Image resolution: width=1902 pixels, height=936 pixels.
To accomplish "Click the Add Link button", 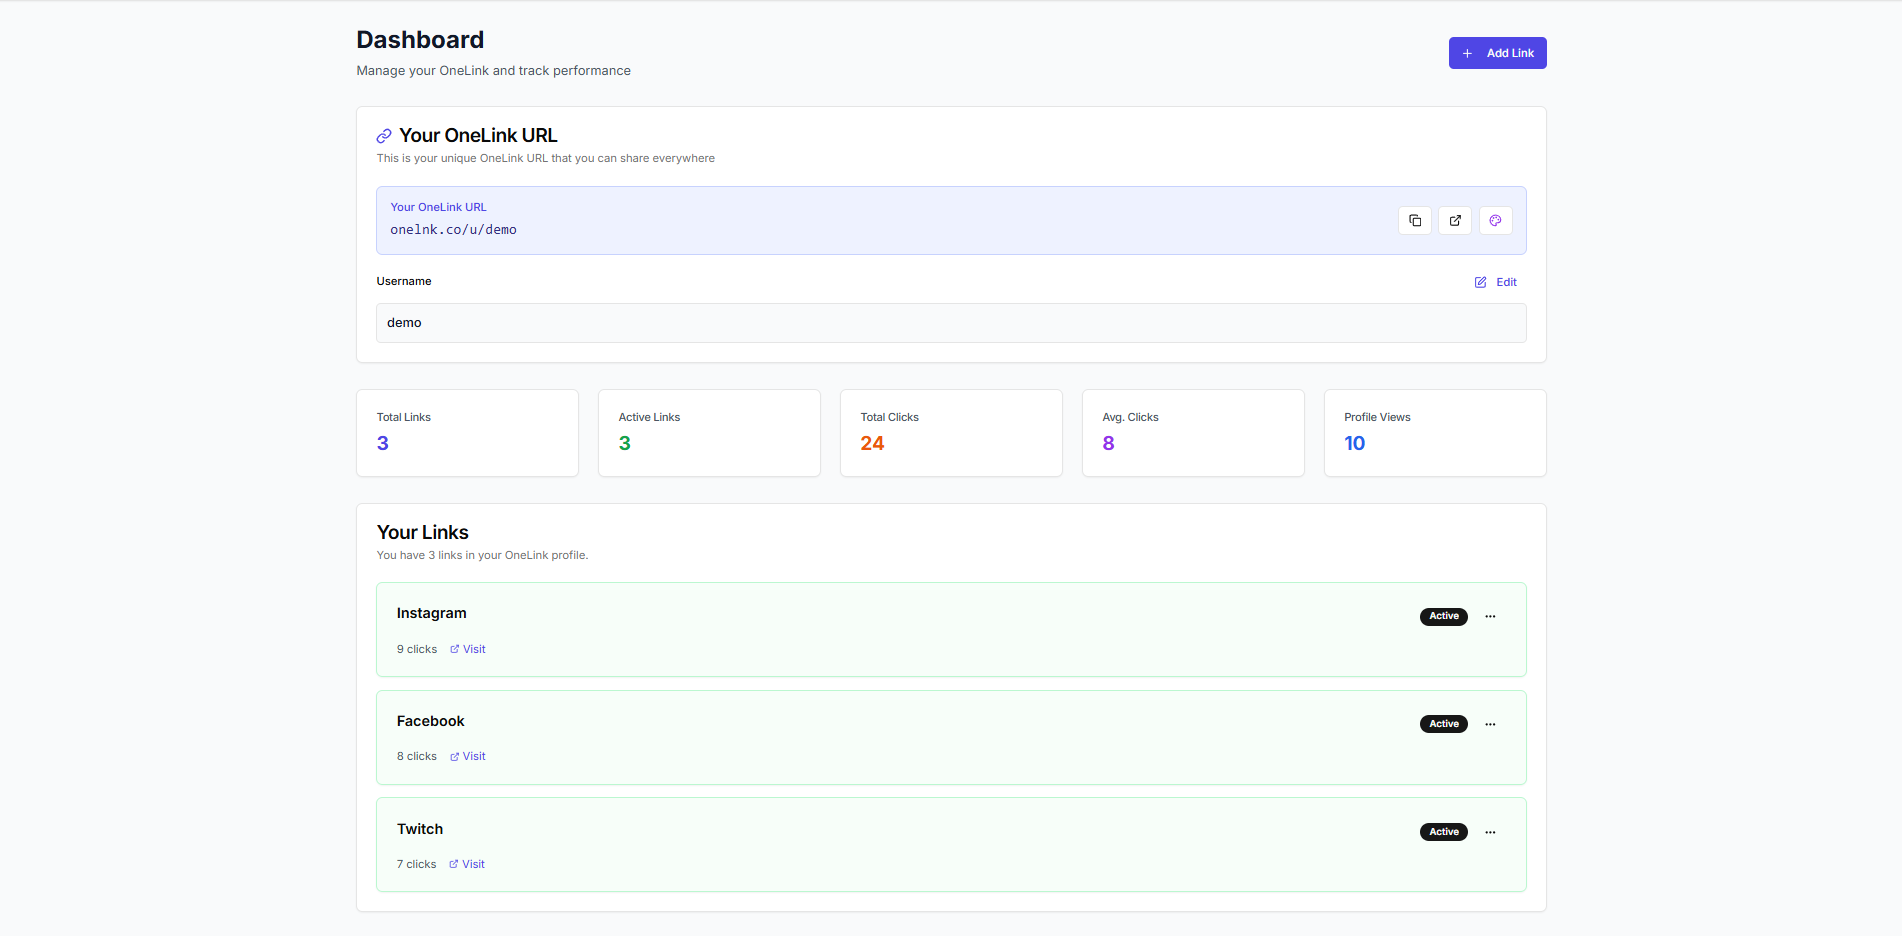I will point(1497,53).
